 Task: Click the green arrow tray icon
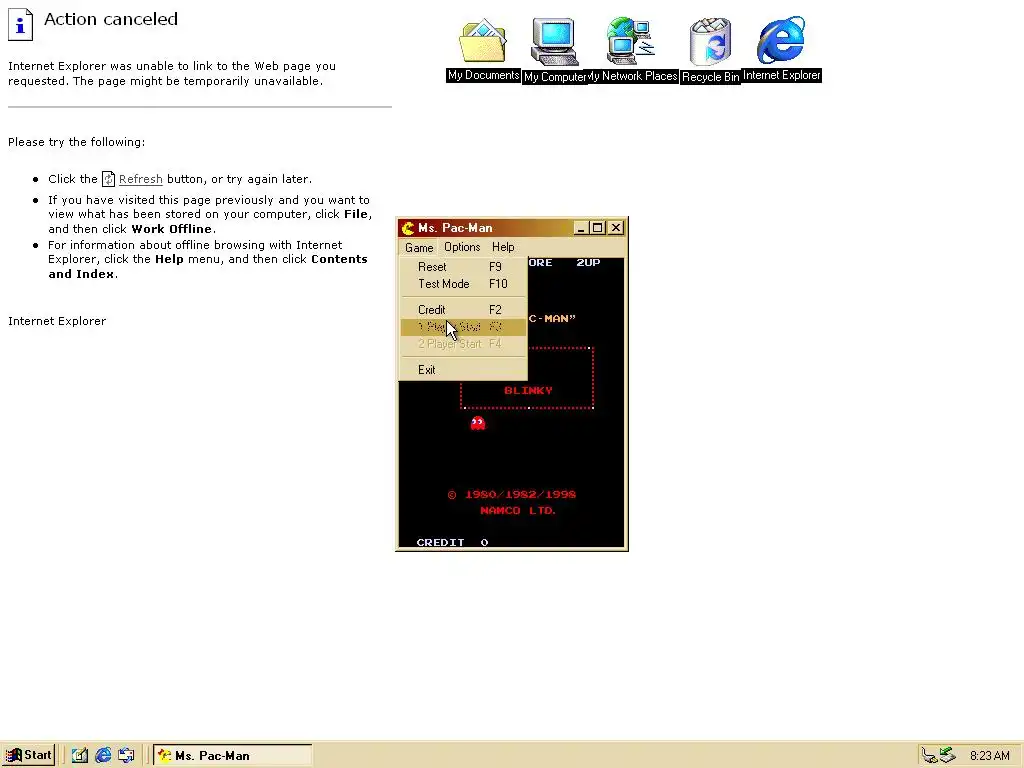click(x=948, y=756)
